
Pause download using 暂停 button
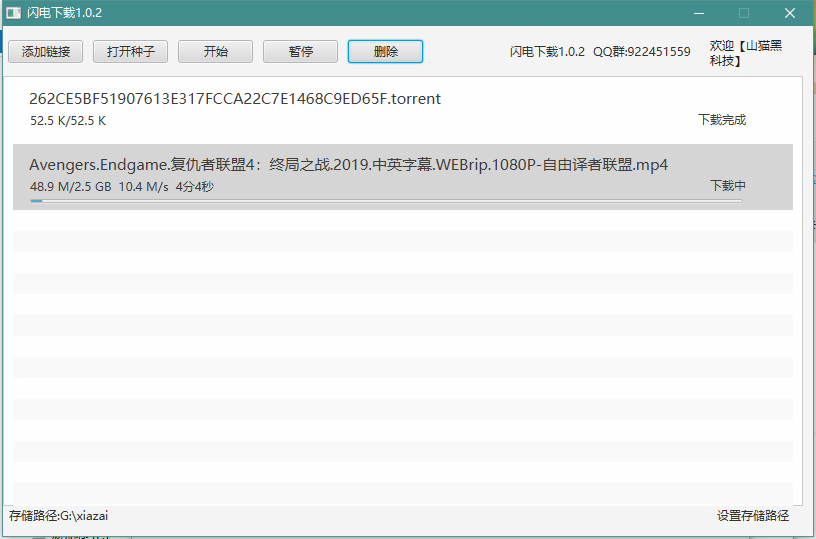[300, 52]
